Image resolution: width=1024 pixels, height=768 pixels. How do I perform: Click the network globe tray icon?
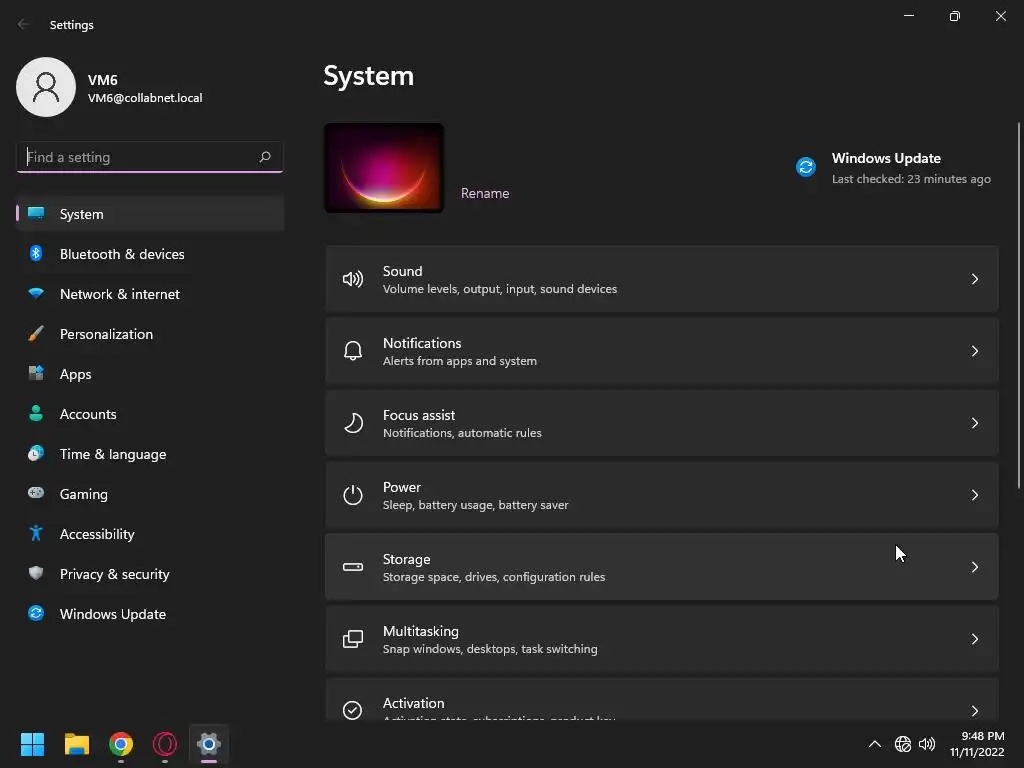click(x=903, y=744)
